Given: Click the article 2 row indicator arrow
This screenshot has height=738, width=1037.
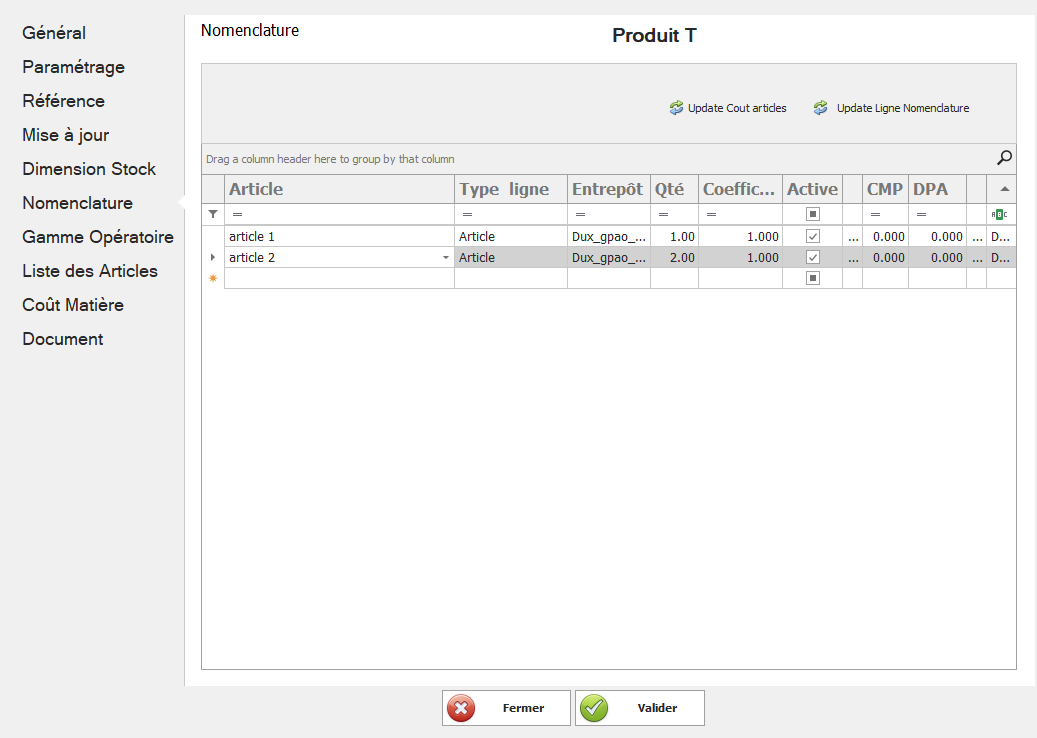Looking at the screenshot, I should coord(212,258).
